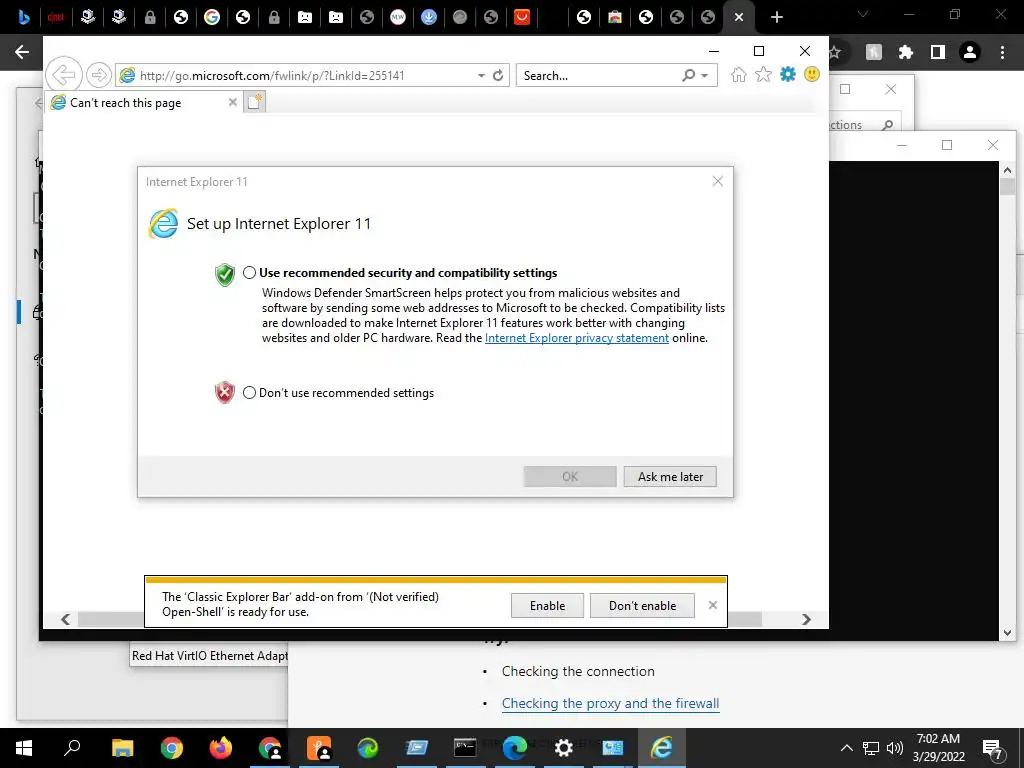The height and width of the screenshot is (768, 1024).
Task: Click the Chrome bookmark star icon
Action: pyautogui.click(x=835, y=52)
